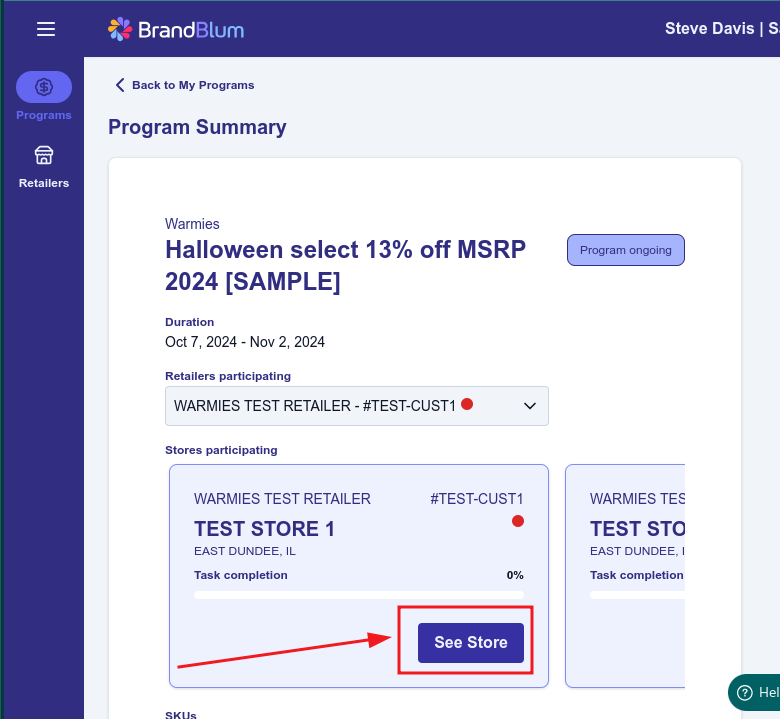
Task: Follow the Back to My Programs link
Action: tap(193, 85)
